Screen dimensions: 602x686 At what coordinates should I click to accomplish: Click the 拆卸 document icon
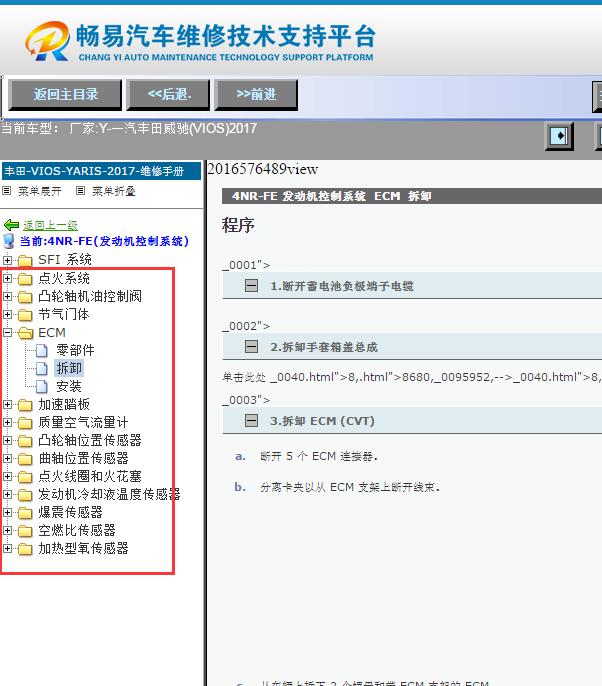coord(42,368)
